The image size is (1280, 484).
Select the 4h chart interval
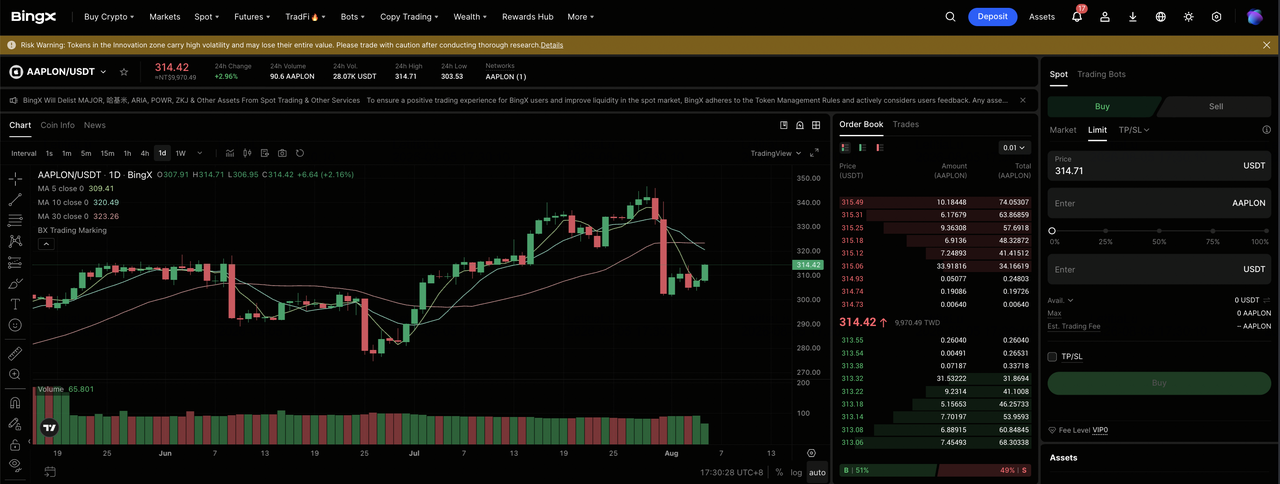tap(145, 153)
